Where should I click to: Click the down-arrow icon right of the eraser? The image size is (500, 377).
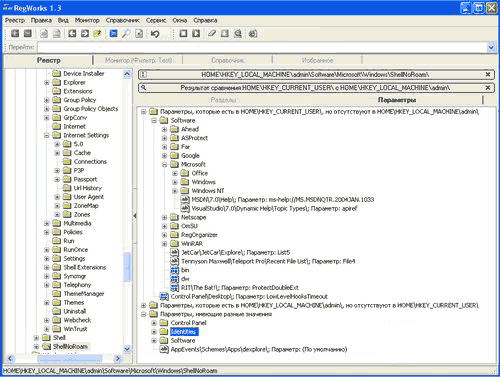tap(225, 33)
